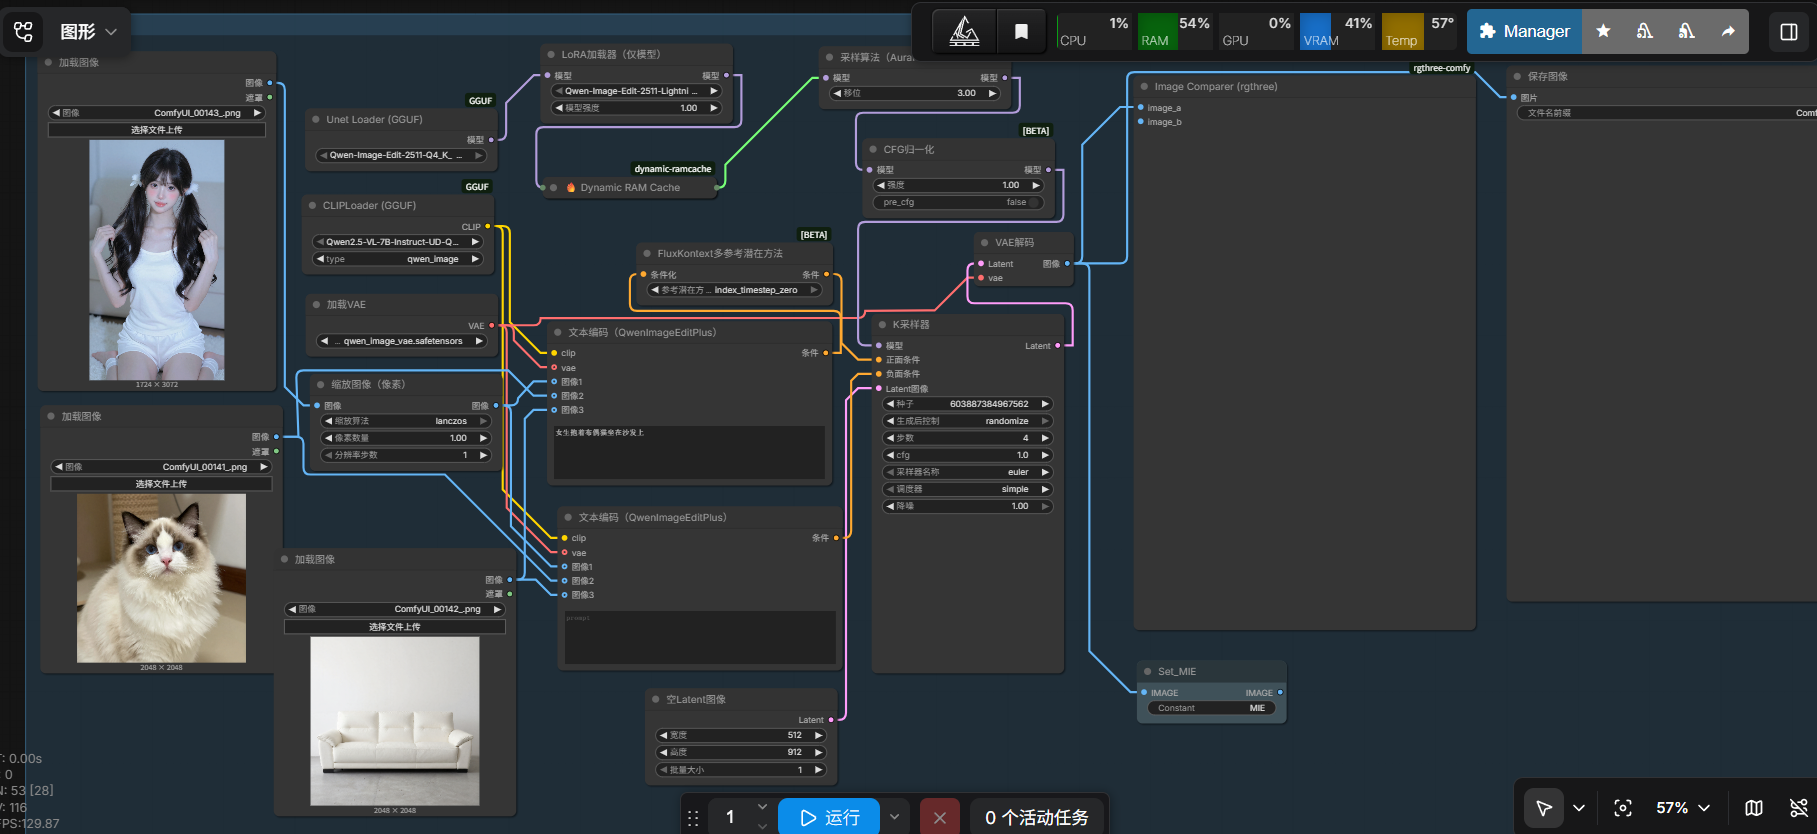Expand the selection tool mode chevron

coord(1579,808)
